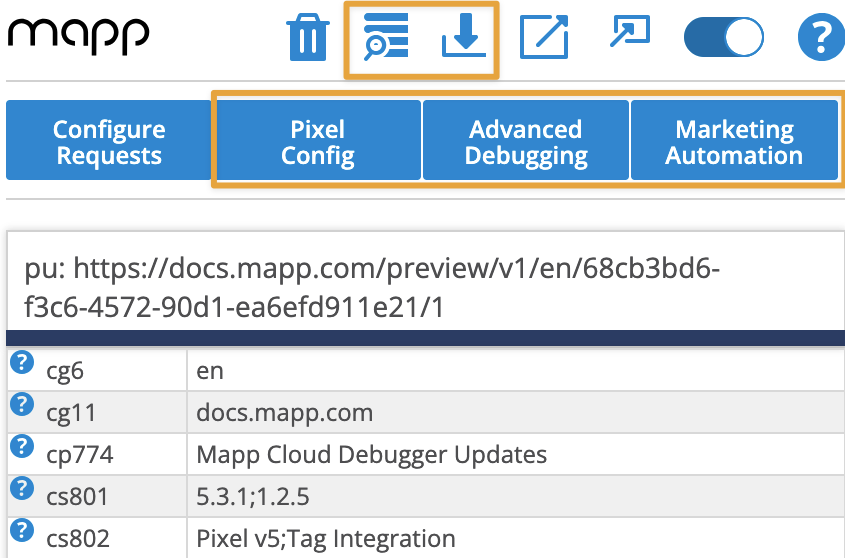Select 'Pixel v5;Tag Integration' value
Screen dimensions: 845x558
[326, 539]
